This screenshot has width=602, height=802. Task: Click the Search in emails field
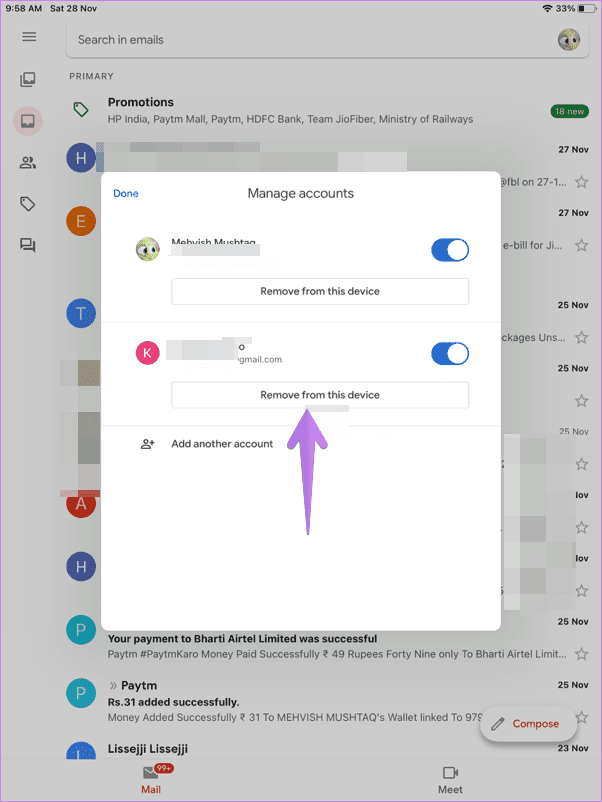pyautogui.click(x=327, y=40)
